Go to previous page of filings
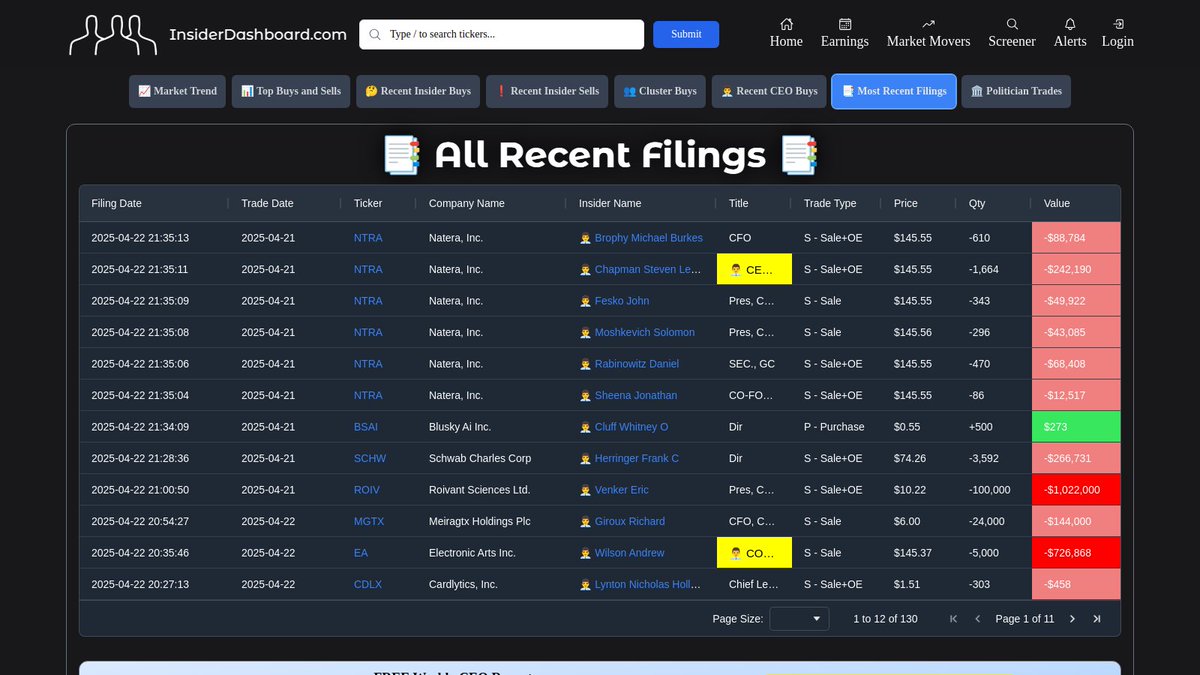 977,619
